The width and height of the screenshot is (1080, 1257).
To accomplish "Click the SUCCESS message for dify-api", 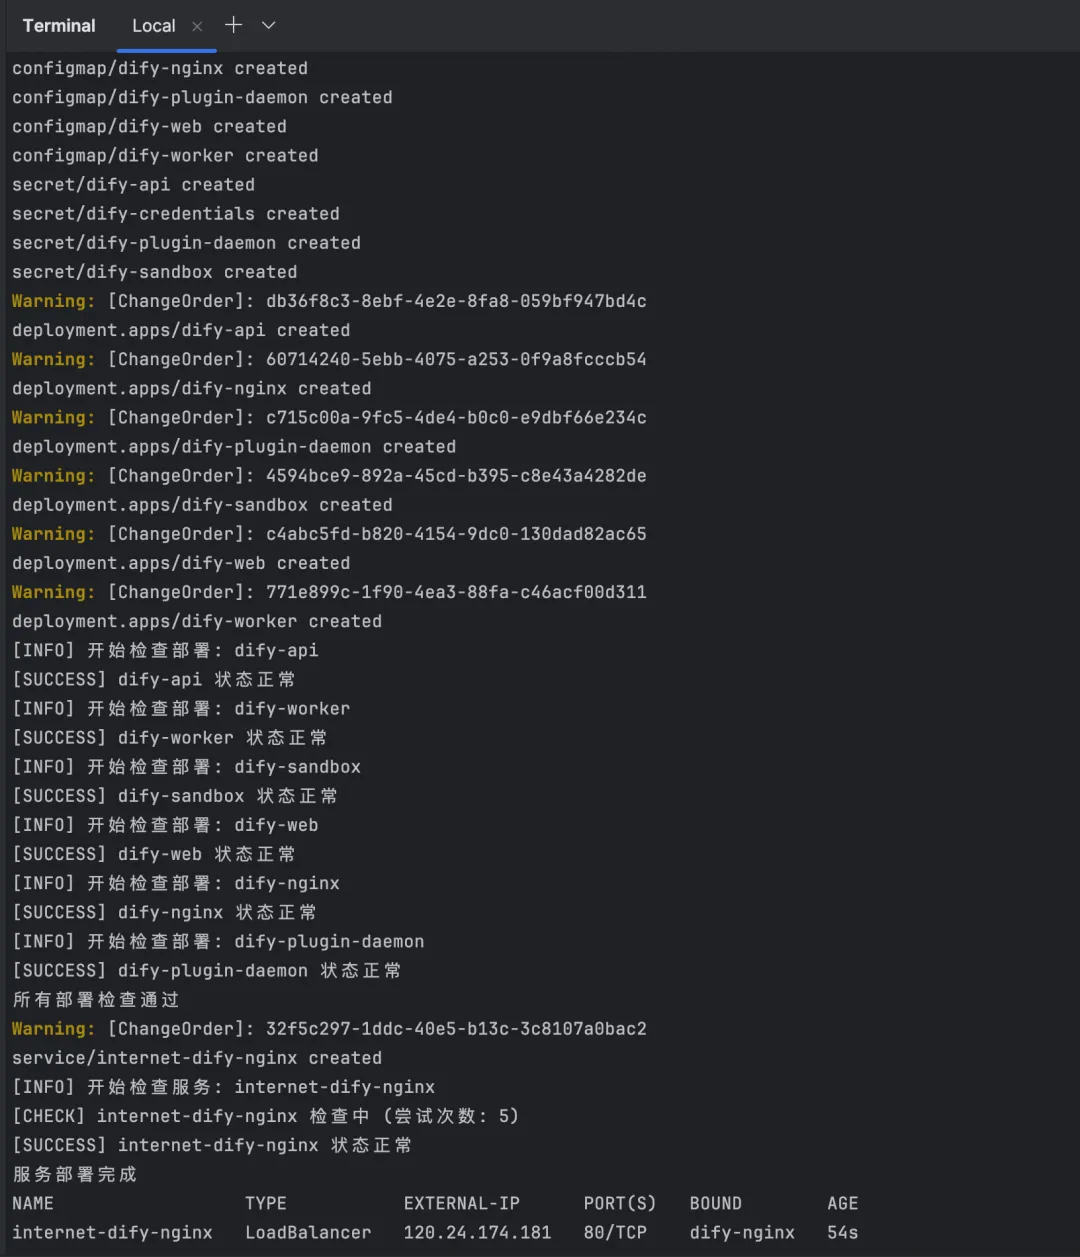I will coord(154,679).
